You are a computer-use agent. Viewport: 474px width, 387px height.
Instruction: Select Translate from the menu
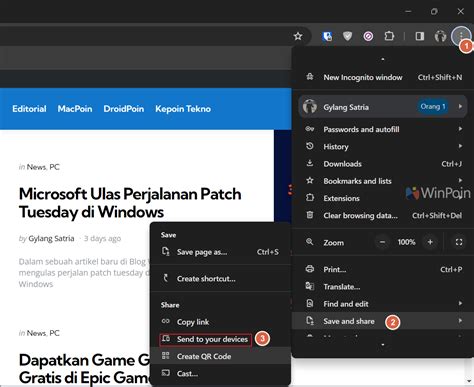(x=383, y=287)
